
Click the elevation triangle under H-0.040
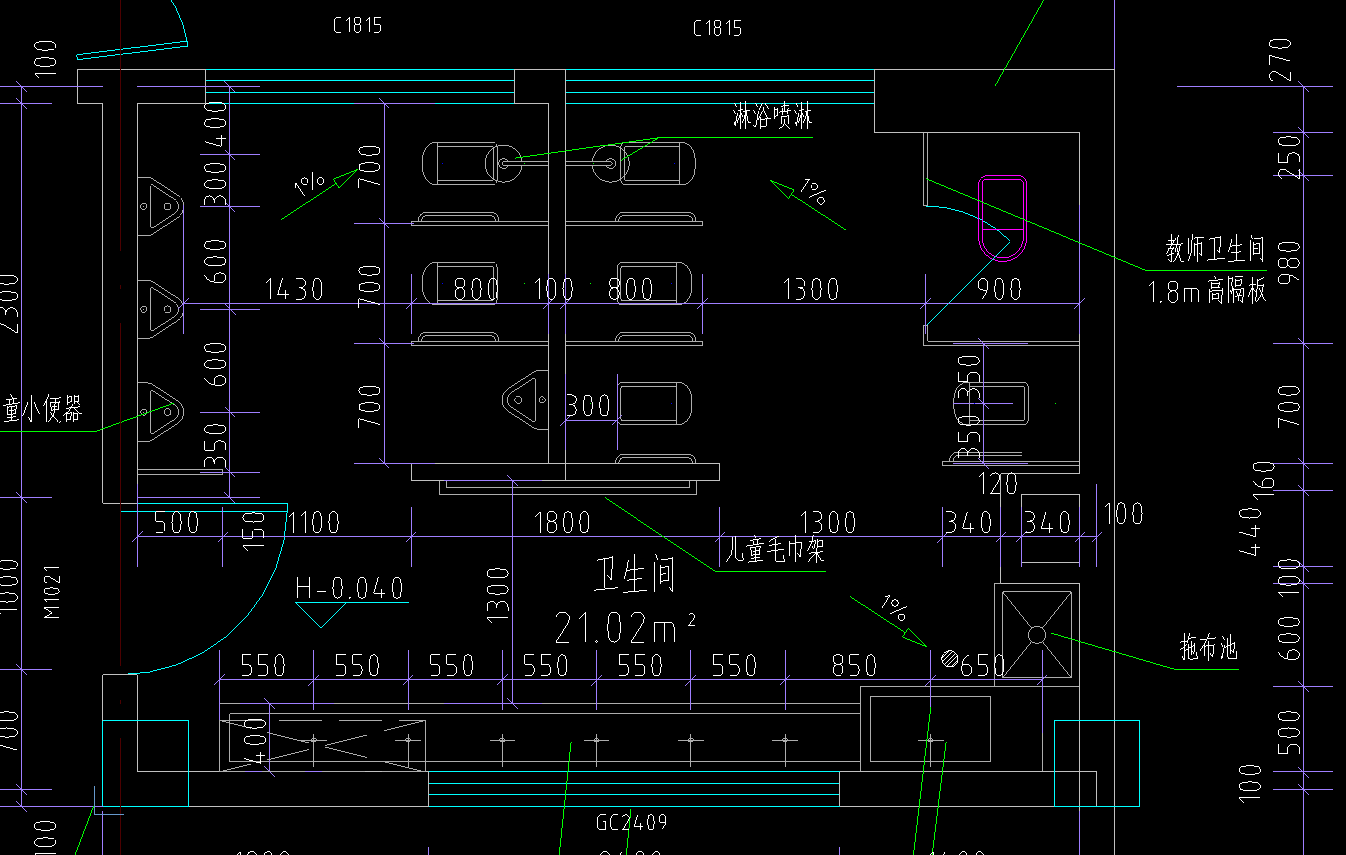[323, 615]
